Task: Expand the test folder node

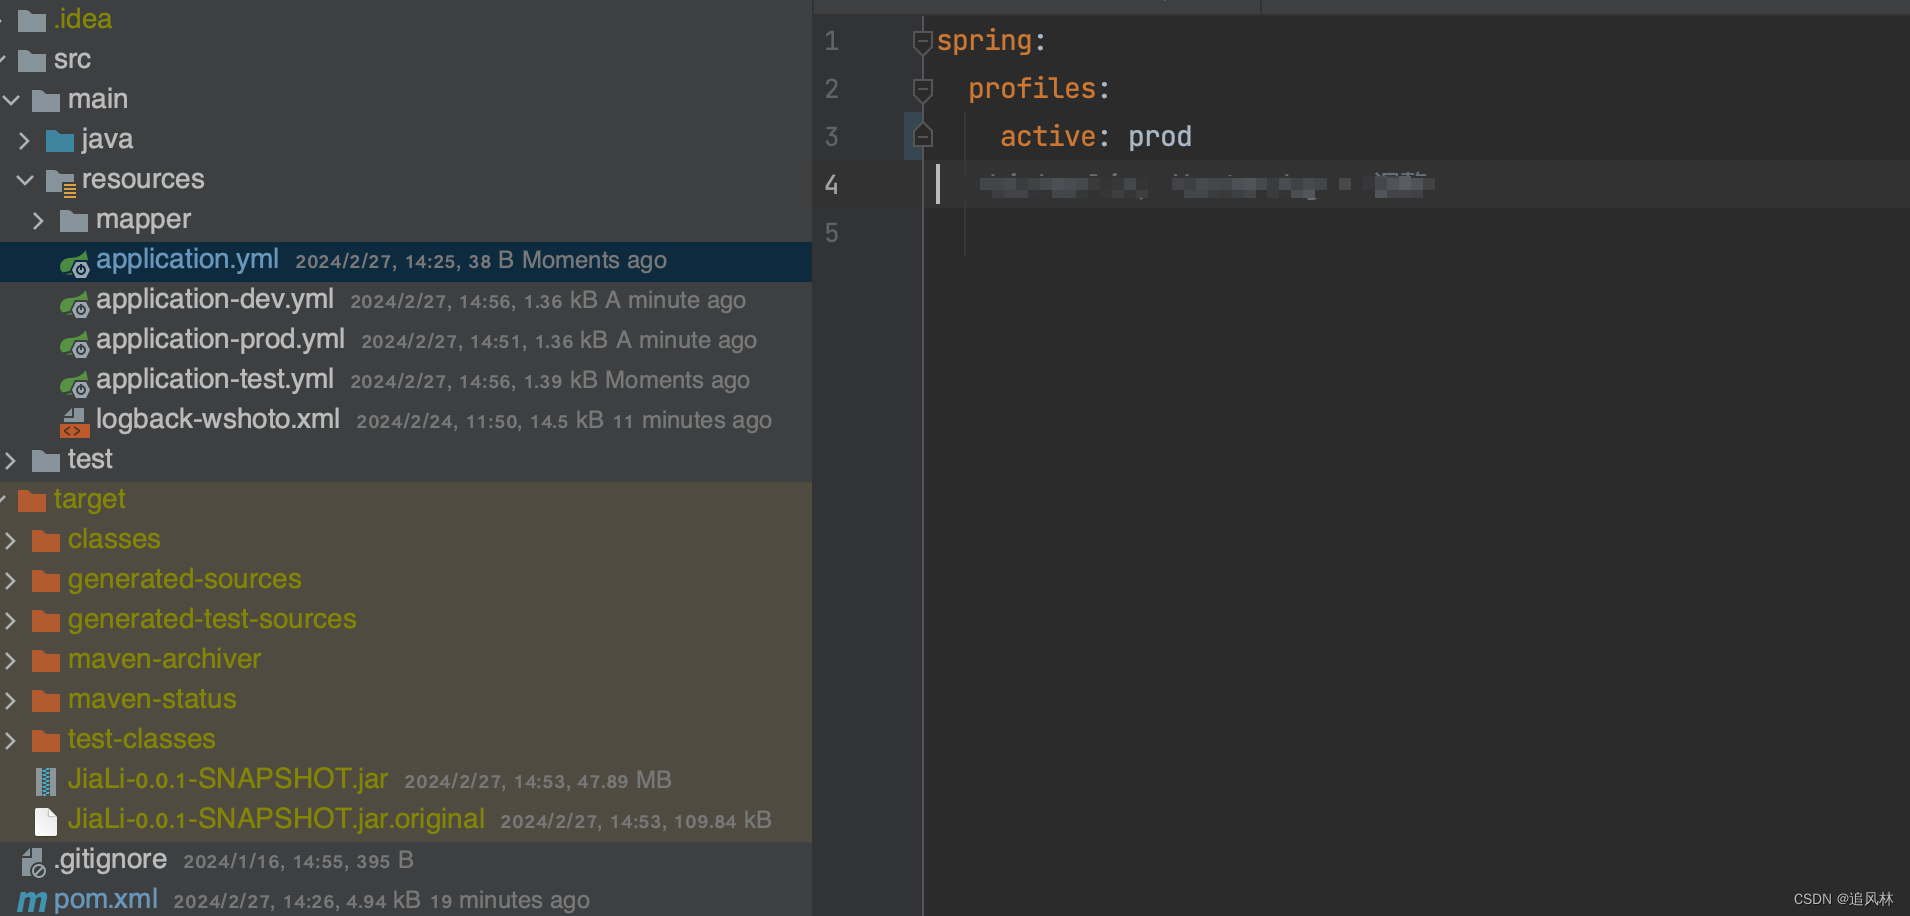Action: point(10,459)
